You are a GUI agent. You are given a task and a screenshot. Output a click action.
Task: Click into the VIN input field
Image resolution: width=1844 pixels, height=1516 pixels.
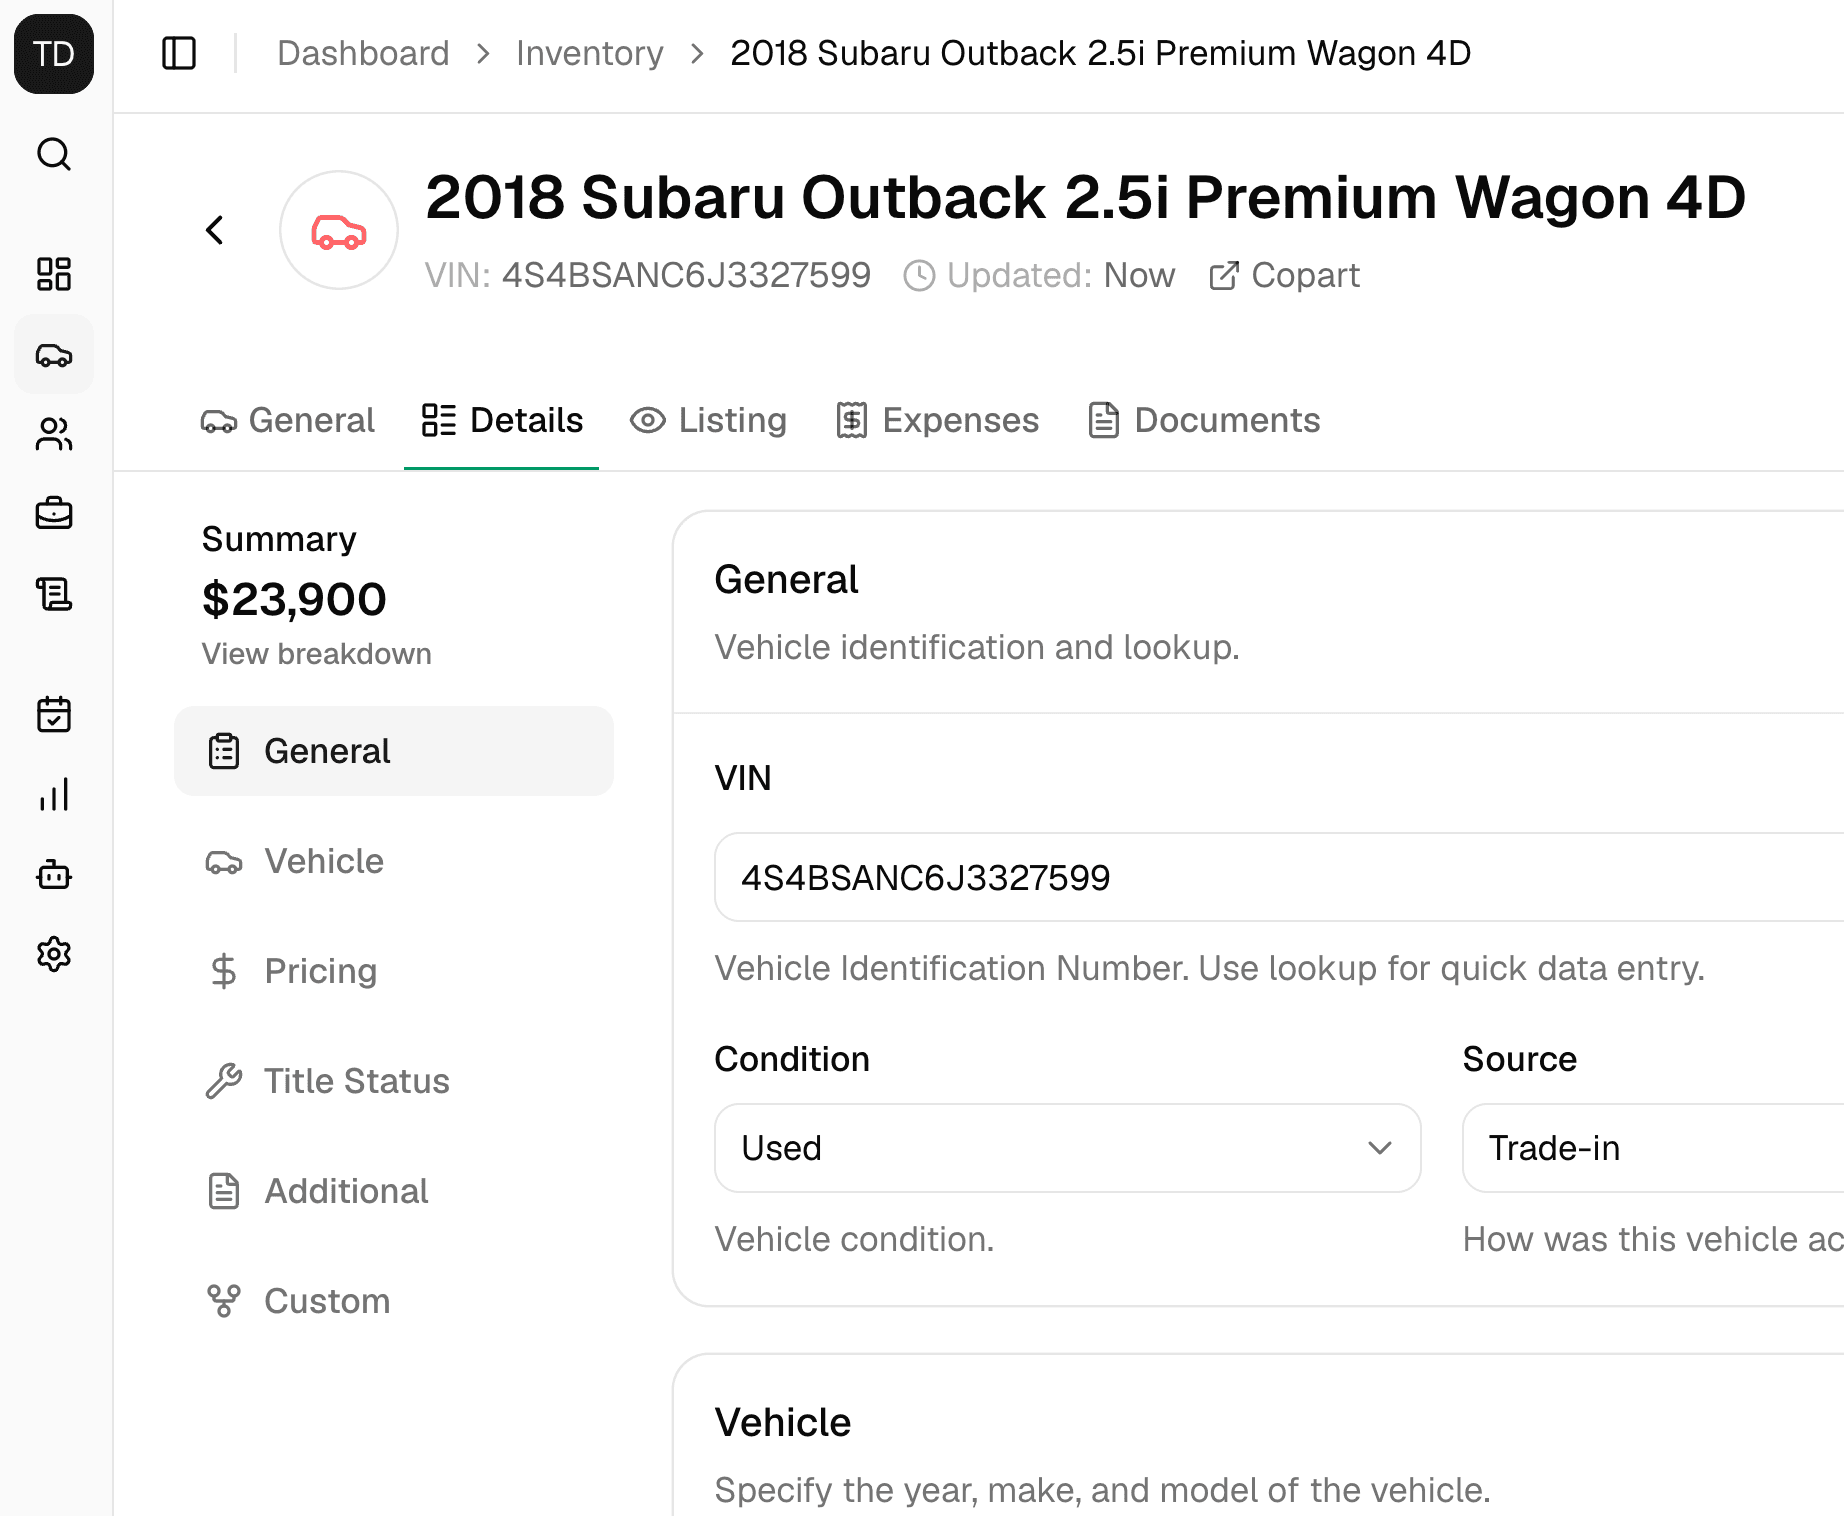[x=1279, y=877]
